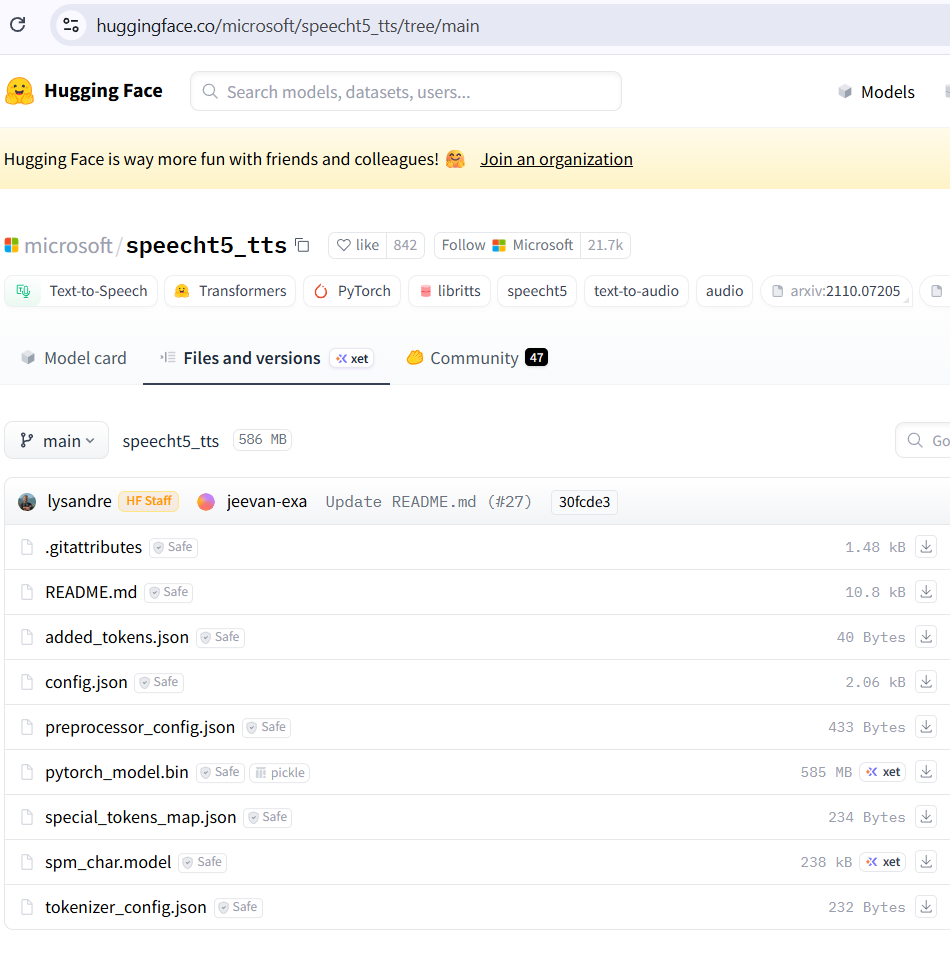Click the xet badge on pytorch_model.bin row
This screenshot has height=957, width=950.
point(883,772)
